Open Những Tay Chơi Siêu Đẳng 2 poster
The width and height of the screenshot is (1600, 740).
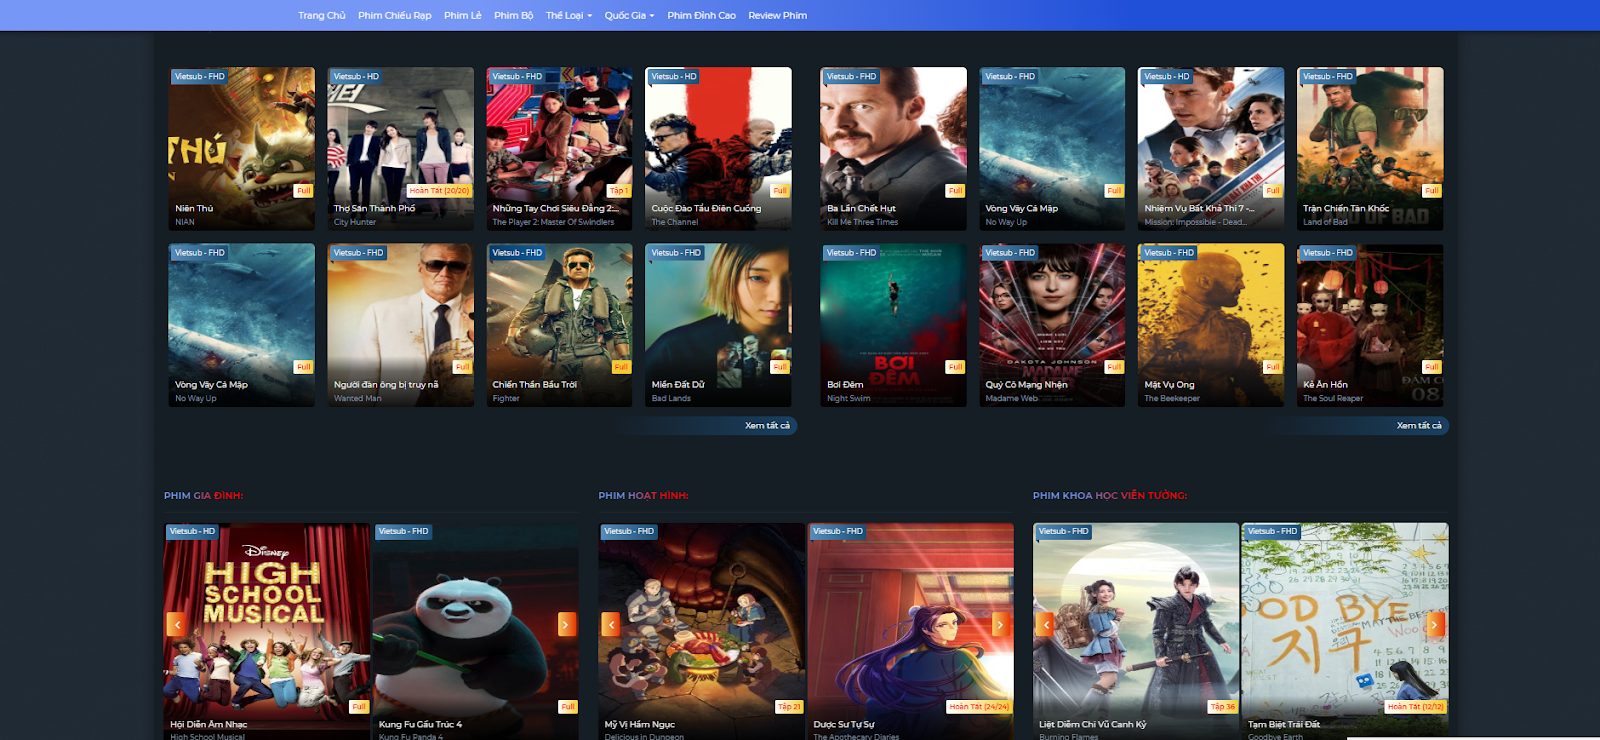click(x=559, y=148)
